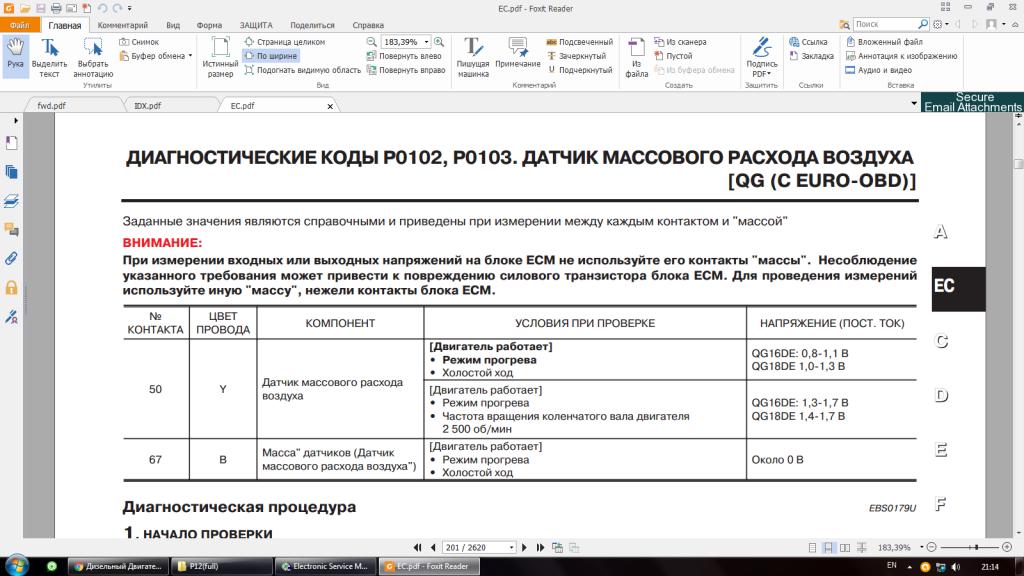Open the digital signatures side panel
This screenshot has width=1024, height=576.
tap(11, 317)
